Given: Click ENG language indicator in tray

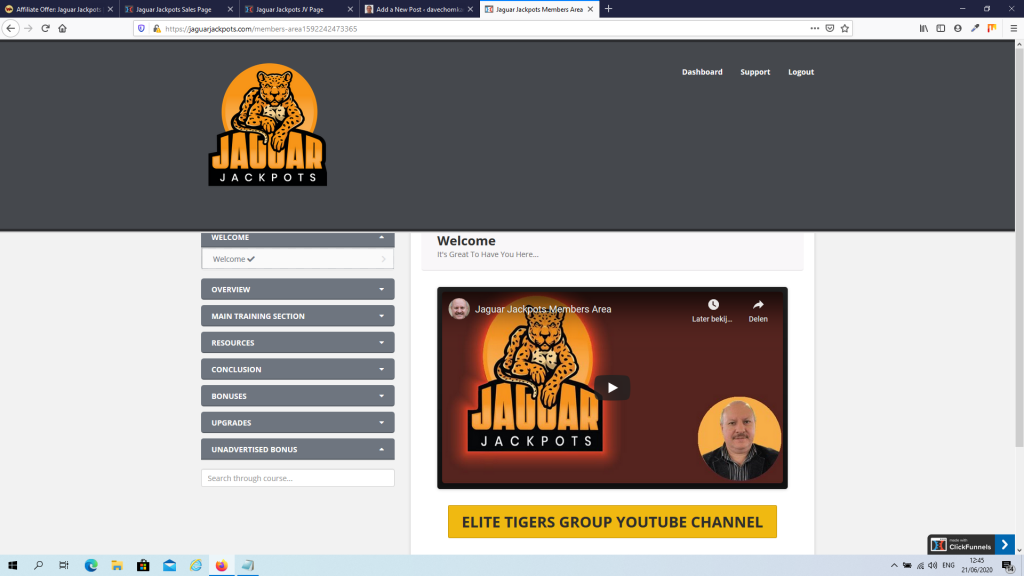Looking at the screenshot, I should click(x=948, y=566).
